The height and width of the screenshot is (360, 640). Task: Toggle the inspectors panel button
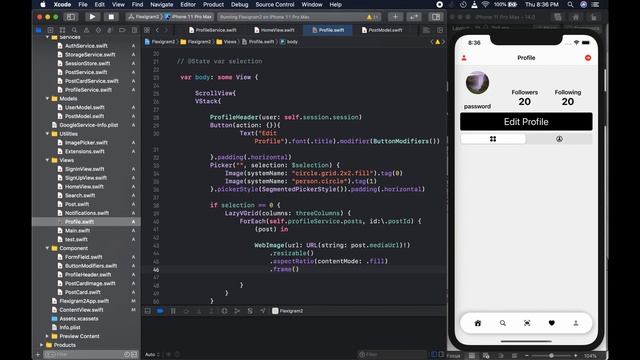click(436, 17)
